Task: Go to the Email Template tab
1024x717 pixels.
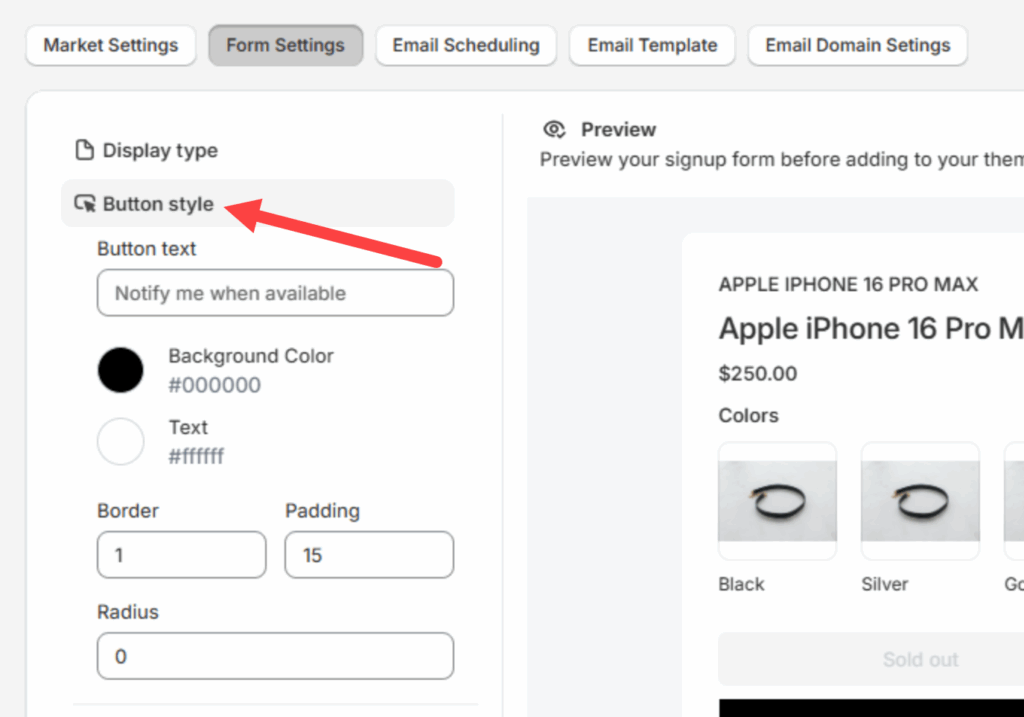Action: pyautogui.click(x=652, y=45)
